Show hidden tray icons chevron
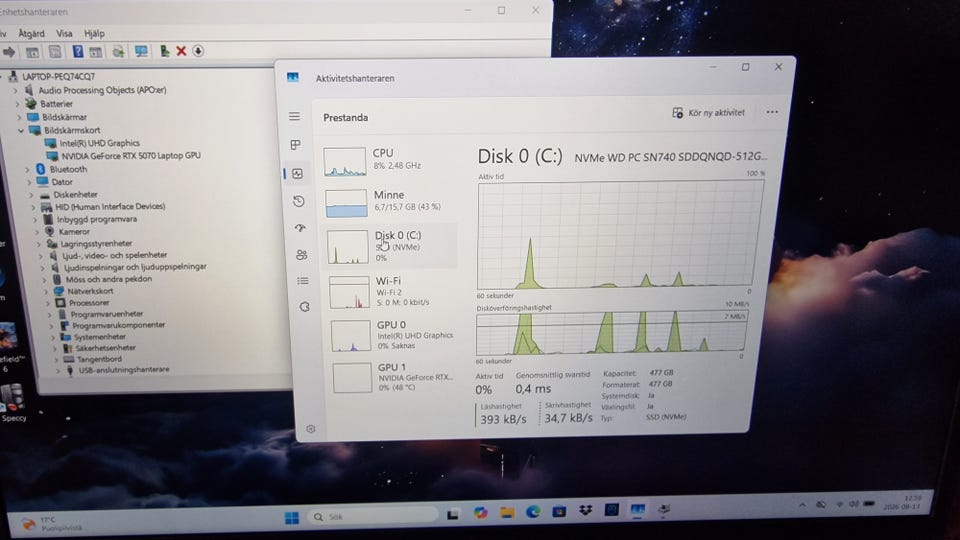The height and width of the screenshot is (540, 960). [x=801, y=505]
